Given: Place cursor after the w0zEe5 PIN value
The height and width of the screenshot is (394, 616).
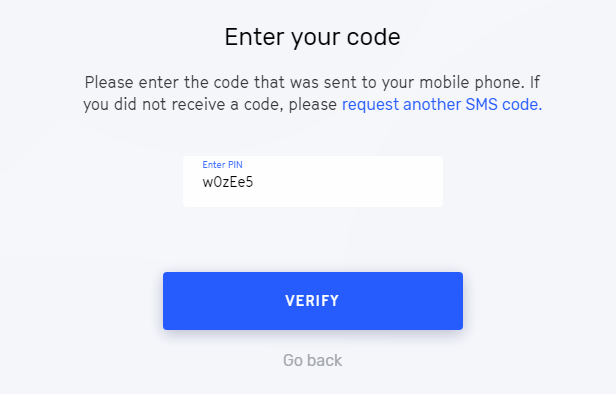Looking at the screenshot, I should tap(255, 182).
